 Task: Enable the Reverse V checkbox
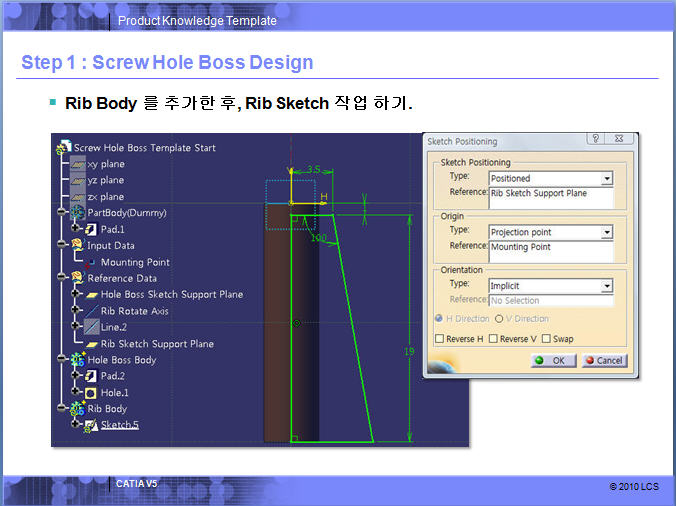[492, 339]
